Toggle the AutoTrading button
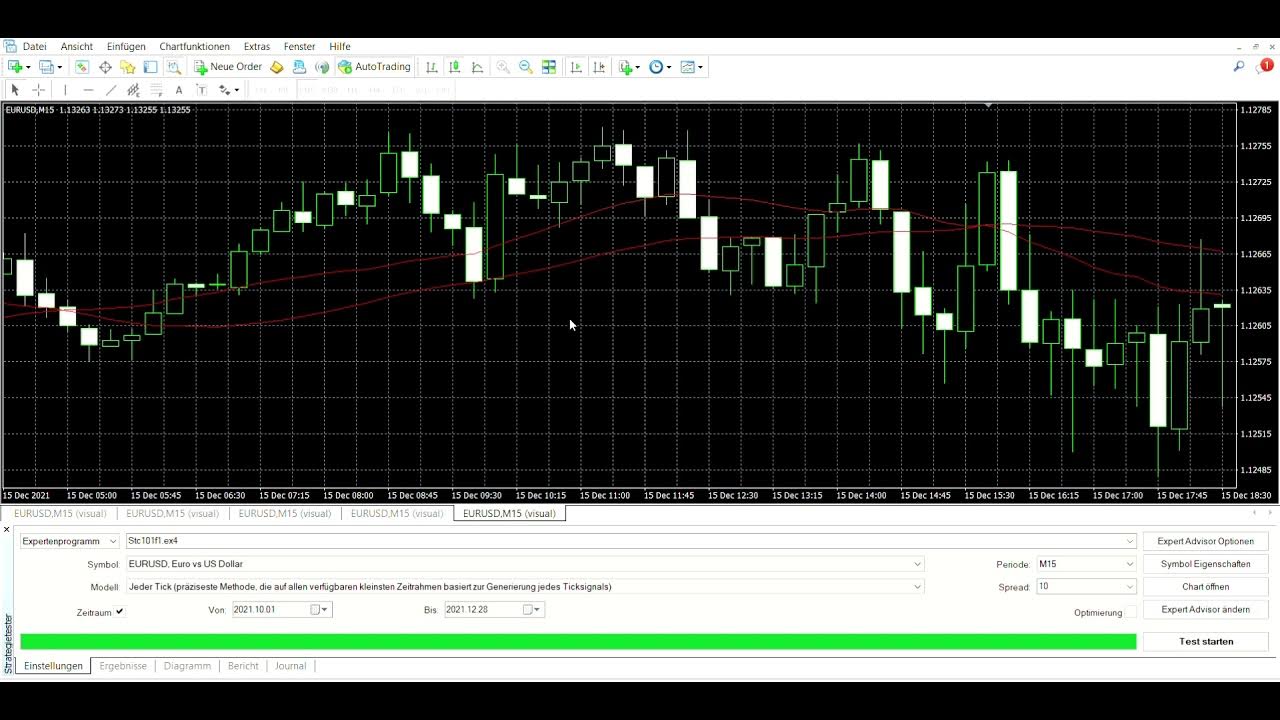The height and width of the screenshot is (720, 1280). coord(375,67)
